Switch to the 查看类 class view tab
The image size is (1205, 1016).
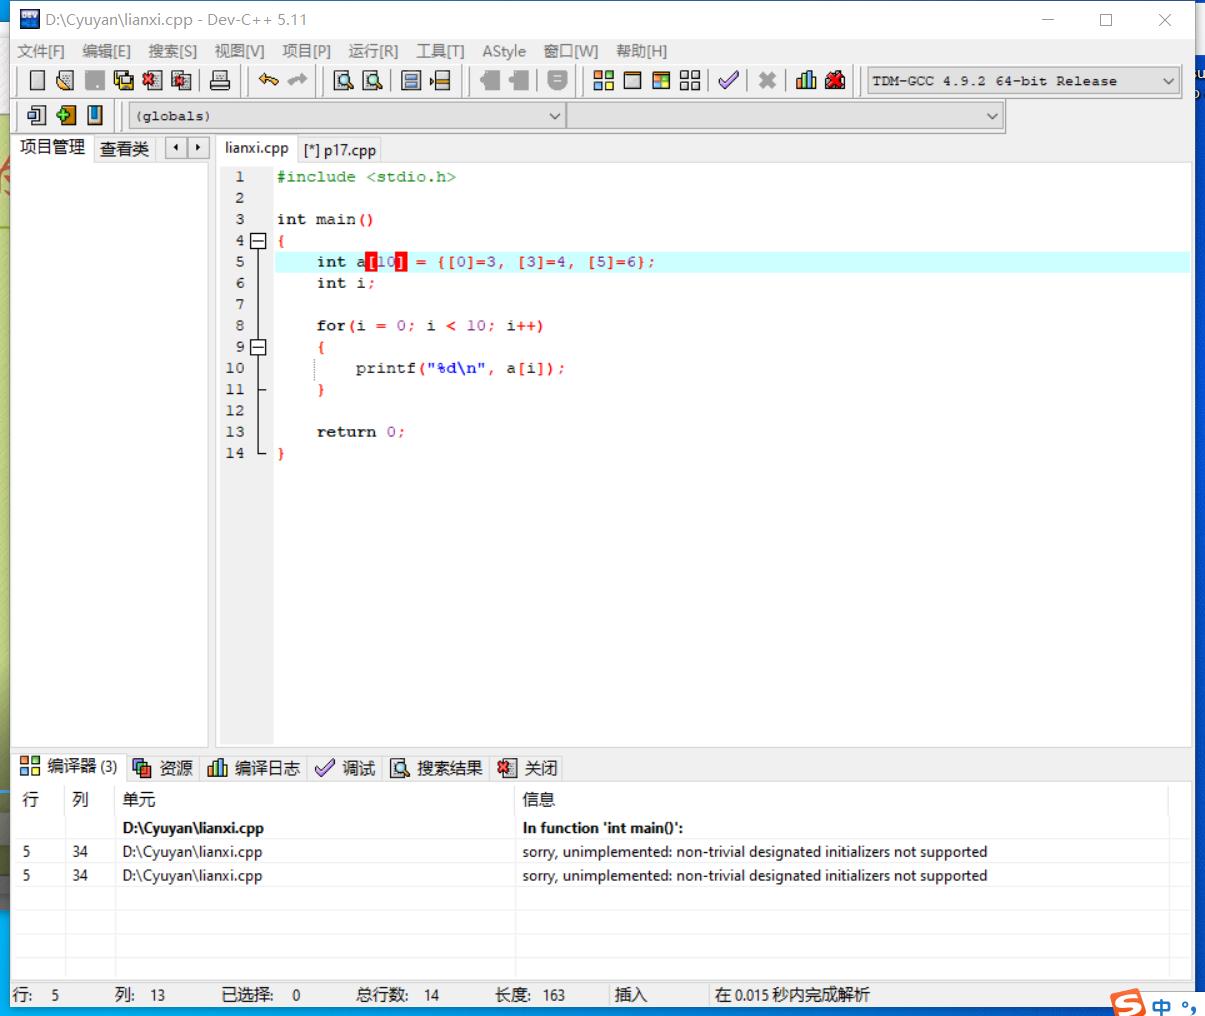124,149
